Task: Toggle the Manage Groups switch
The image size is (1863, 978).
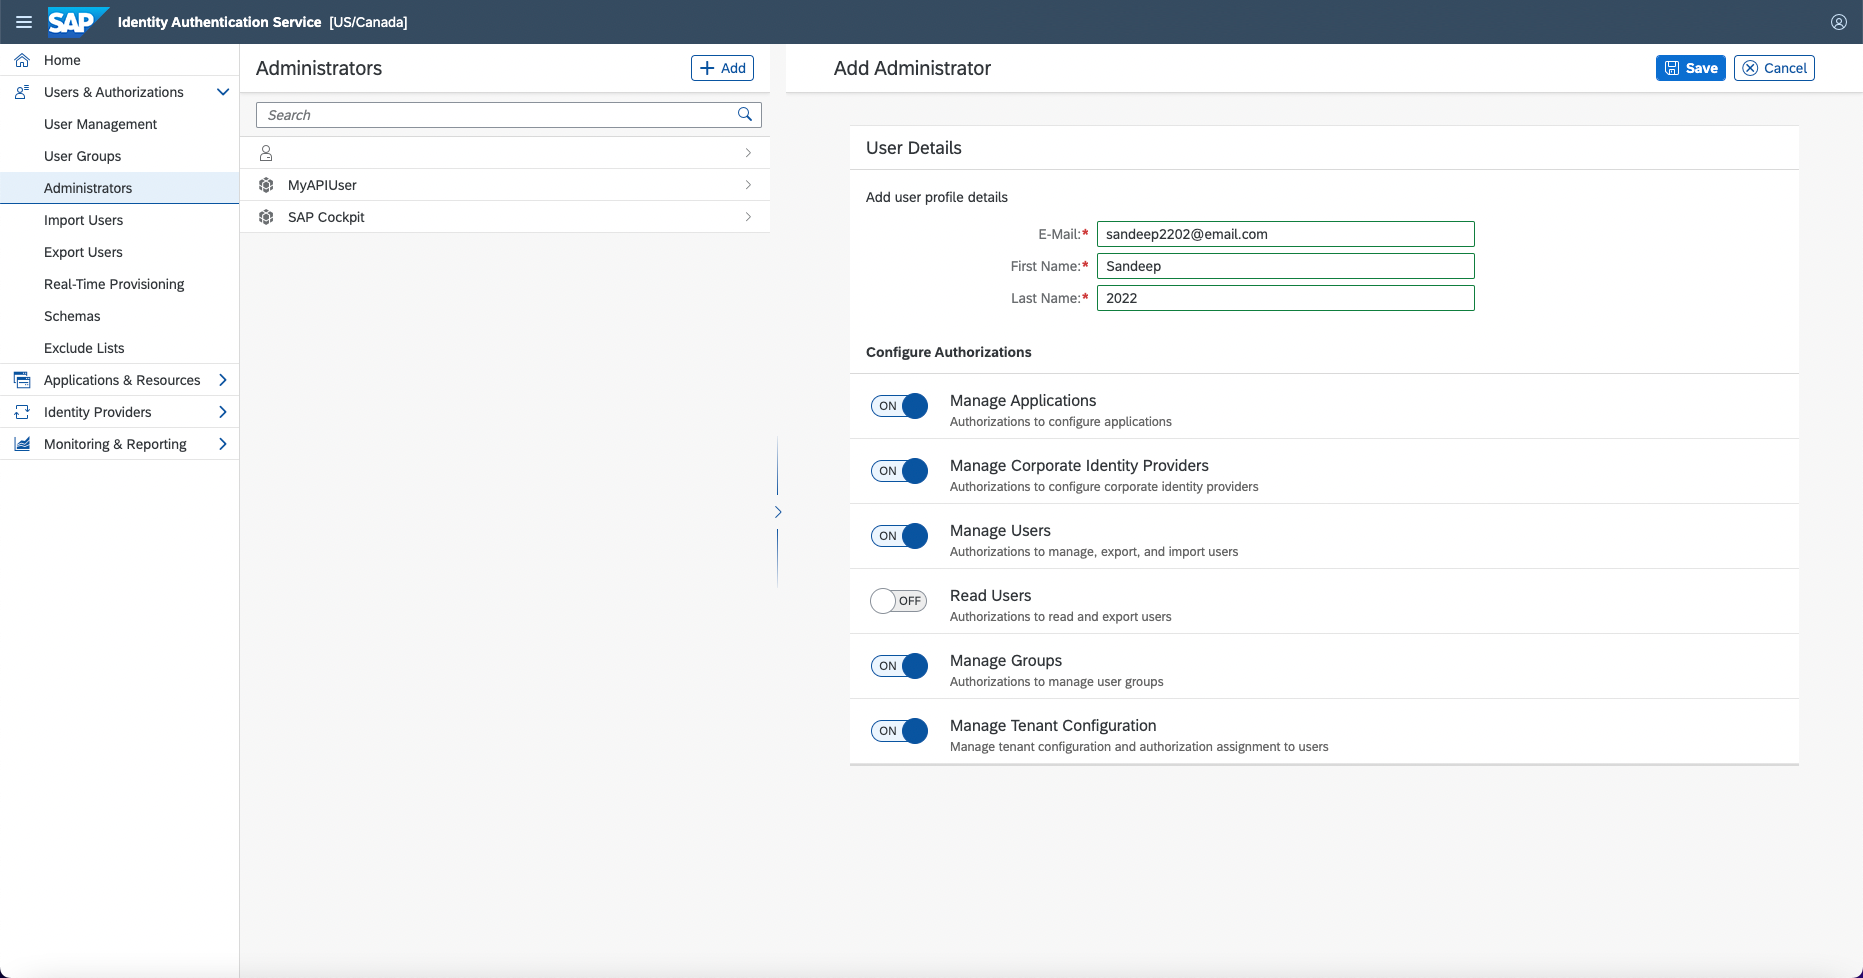Action: [x=899, y=666]
